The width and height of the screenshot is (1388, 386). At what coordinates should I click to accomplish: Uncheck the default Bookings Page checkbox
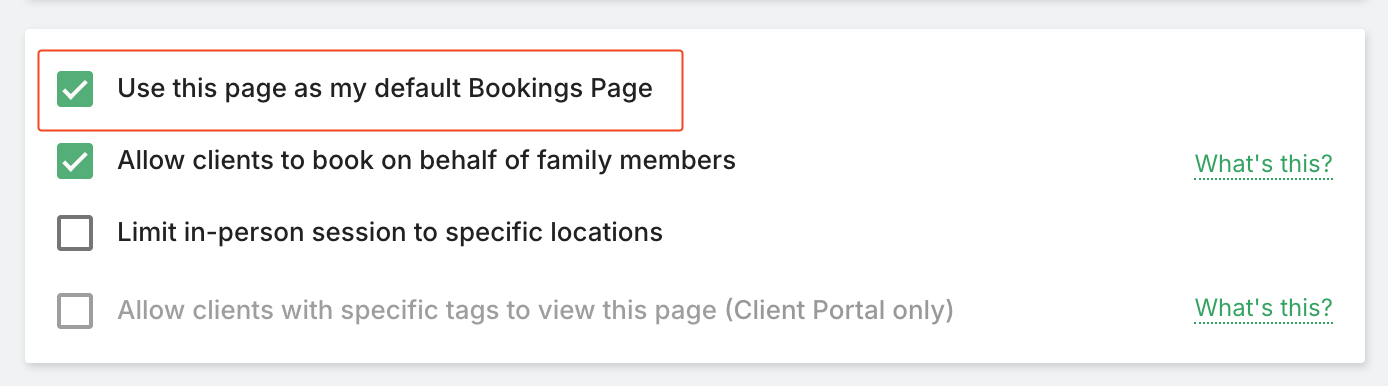click(x=75, y=89)
